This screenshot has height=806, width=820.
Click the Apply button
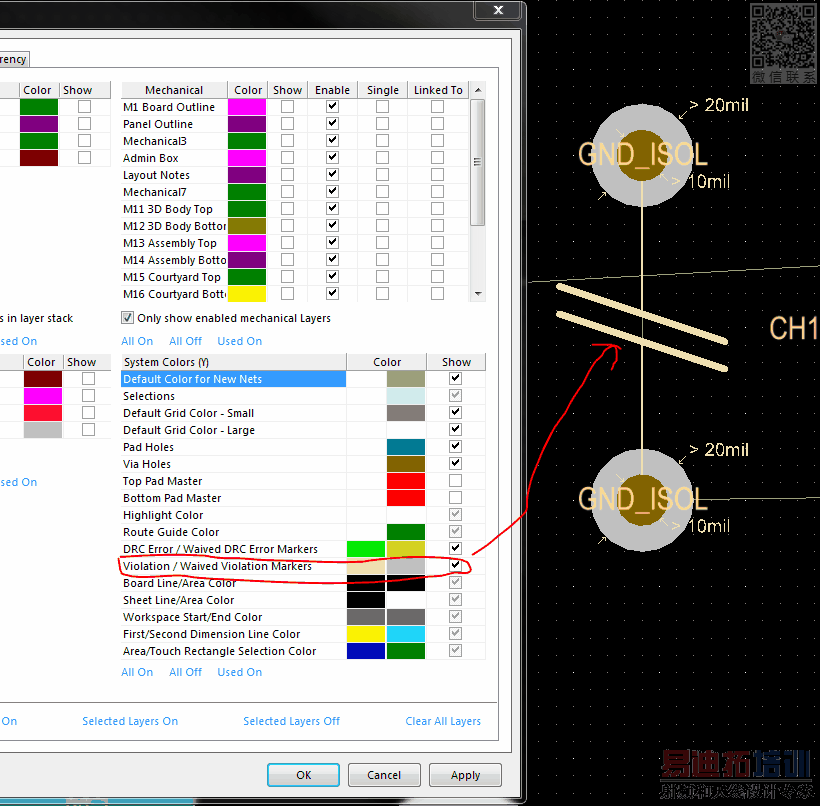(465, 775)
